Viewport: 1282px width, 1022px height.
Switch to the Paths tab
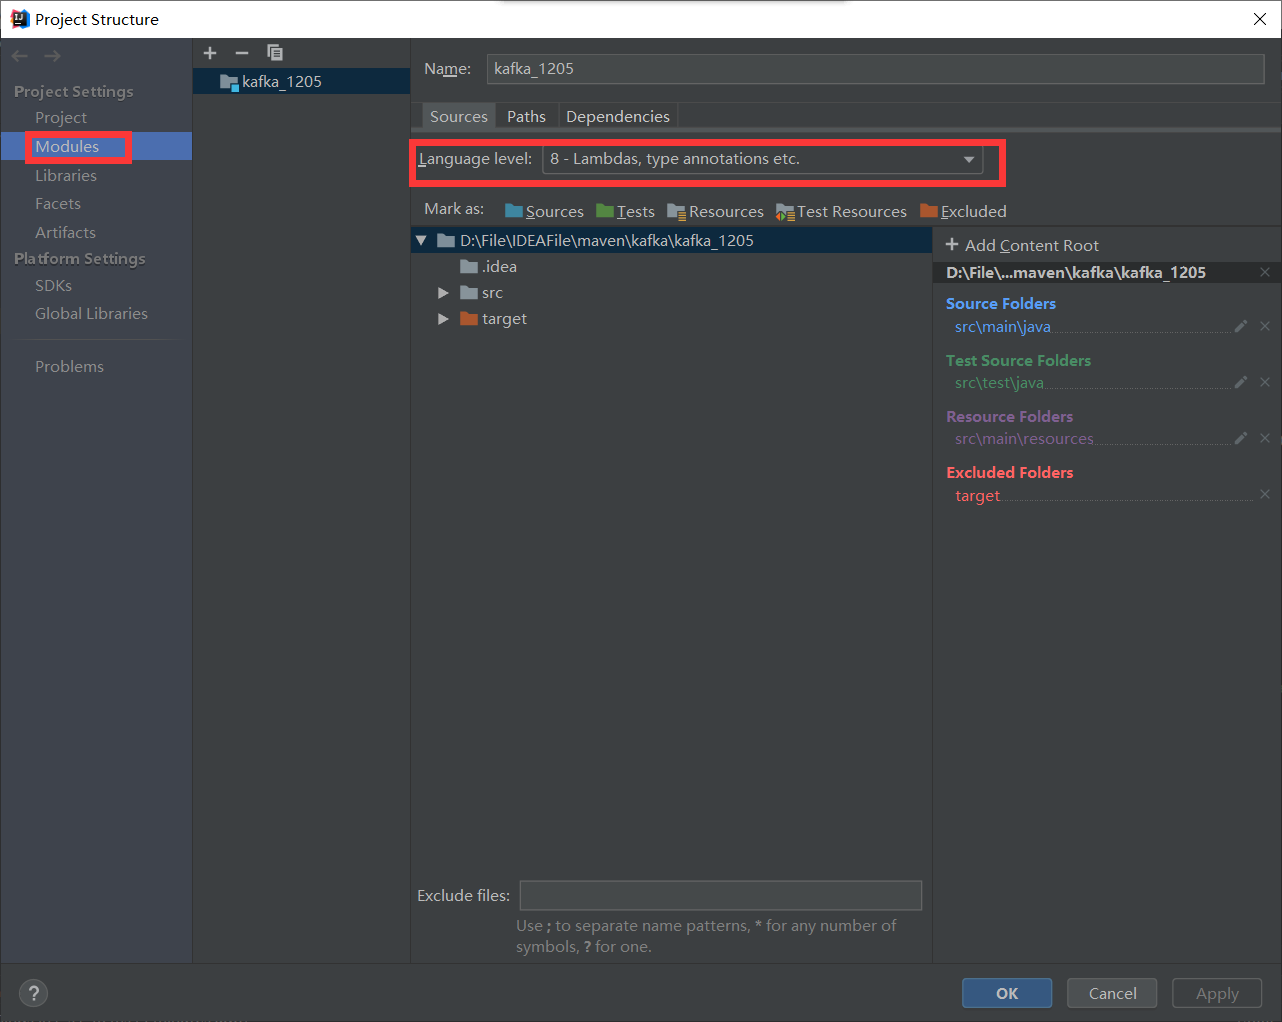click(526, 116)
